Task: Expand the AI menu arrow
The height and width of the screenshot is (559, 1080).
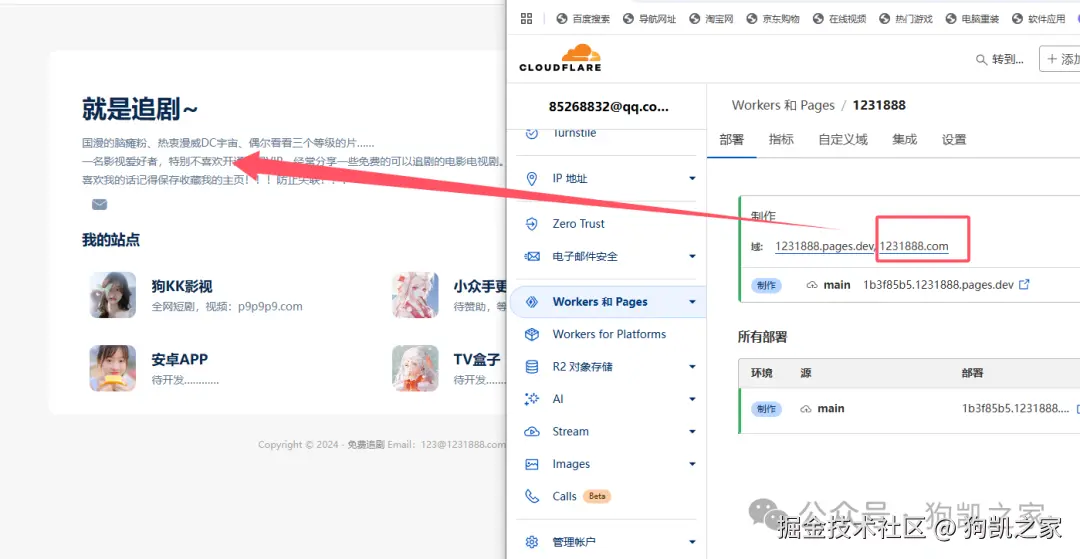Action: [x=692, y=399]
